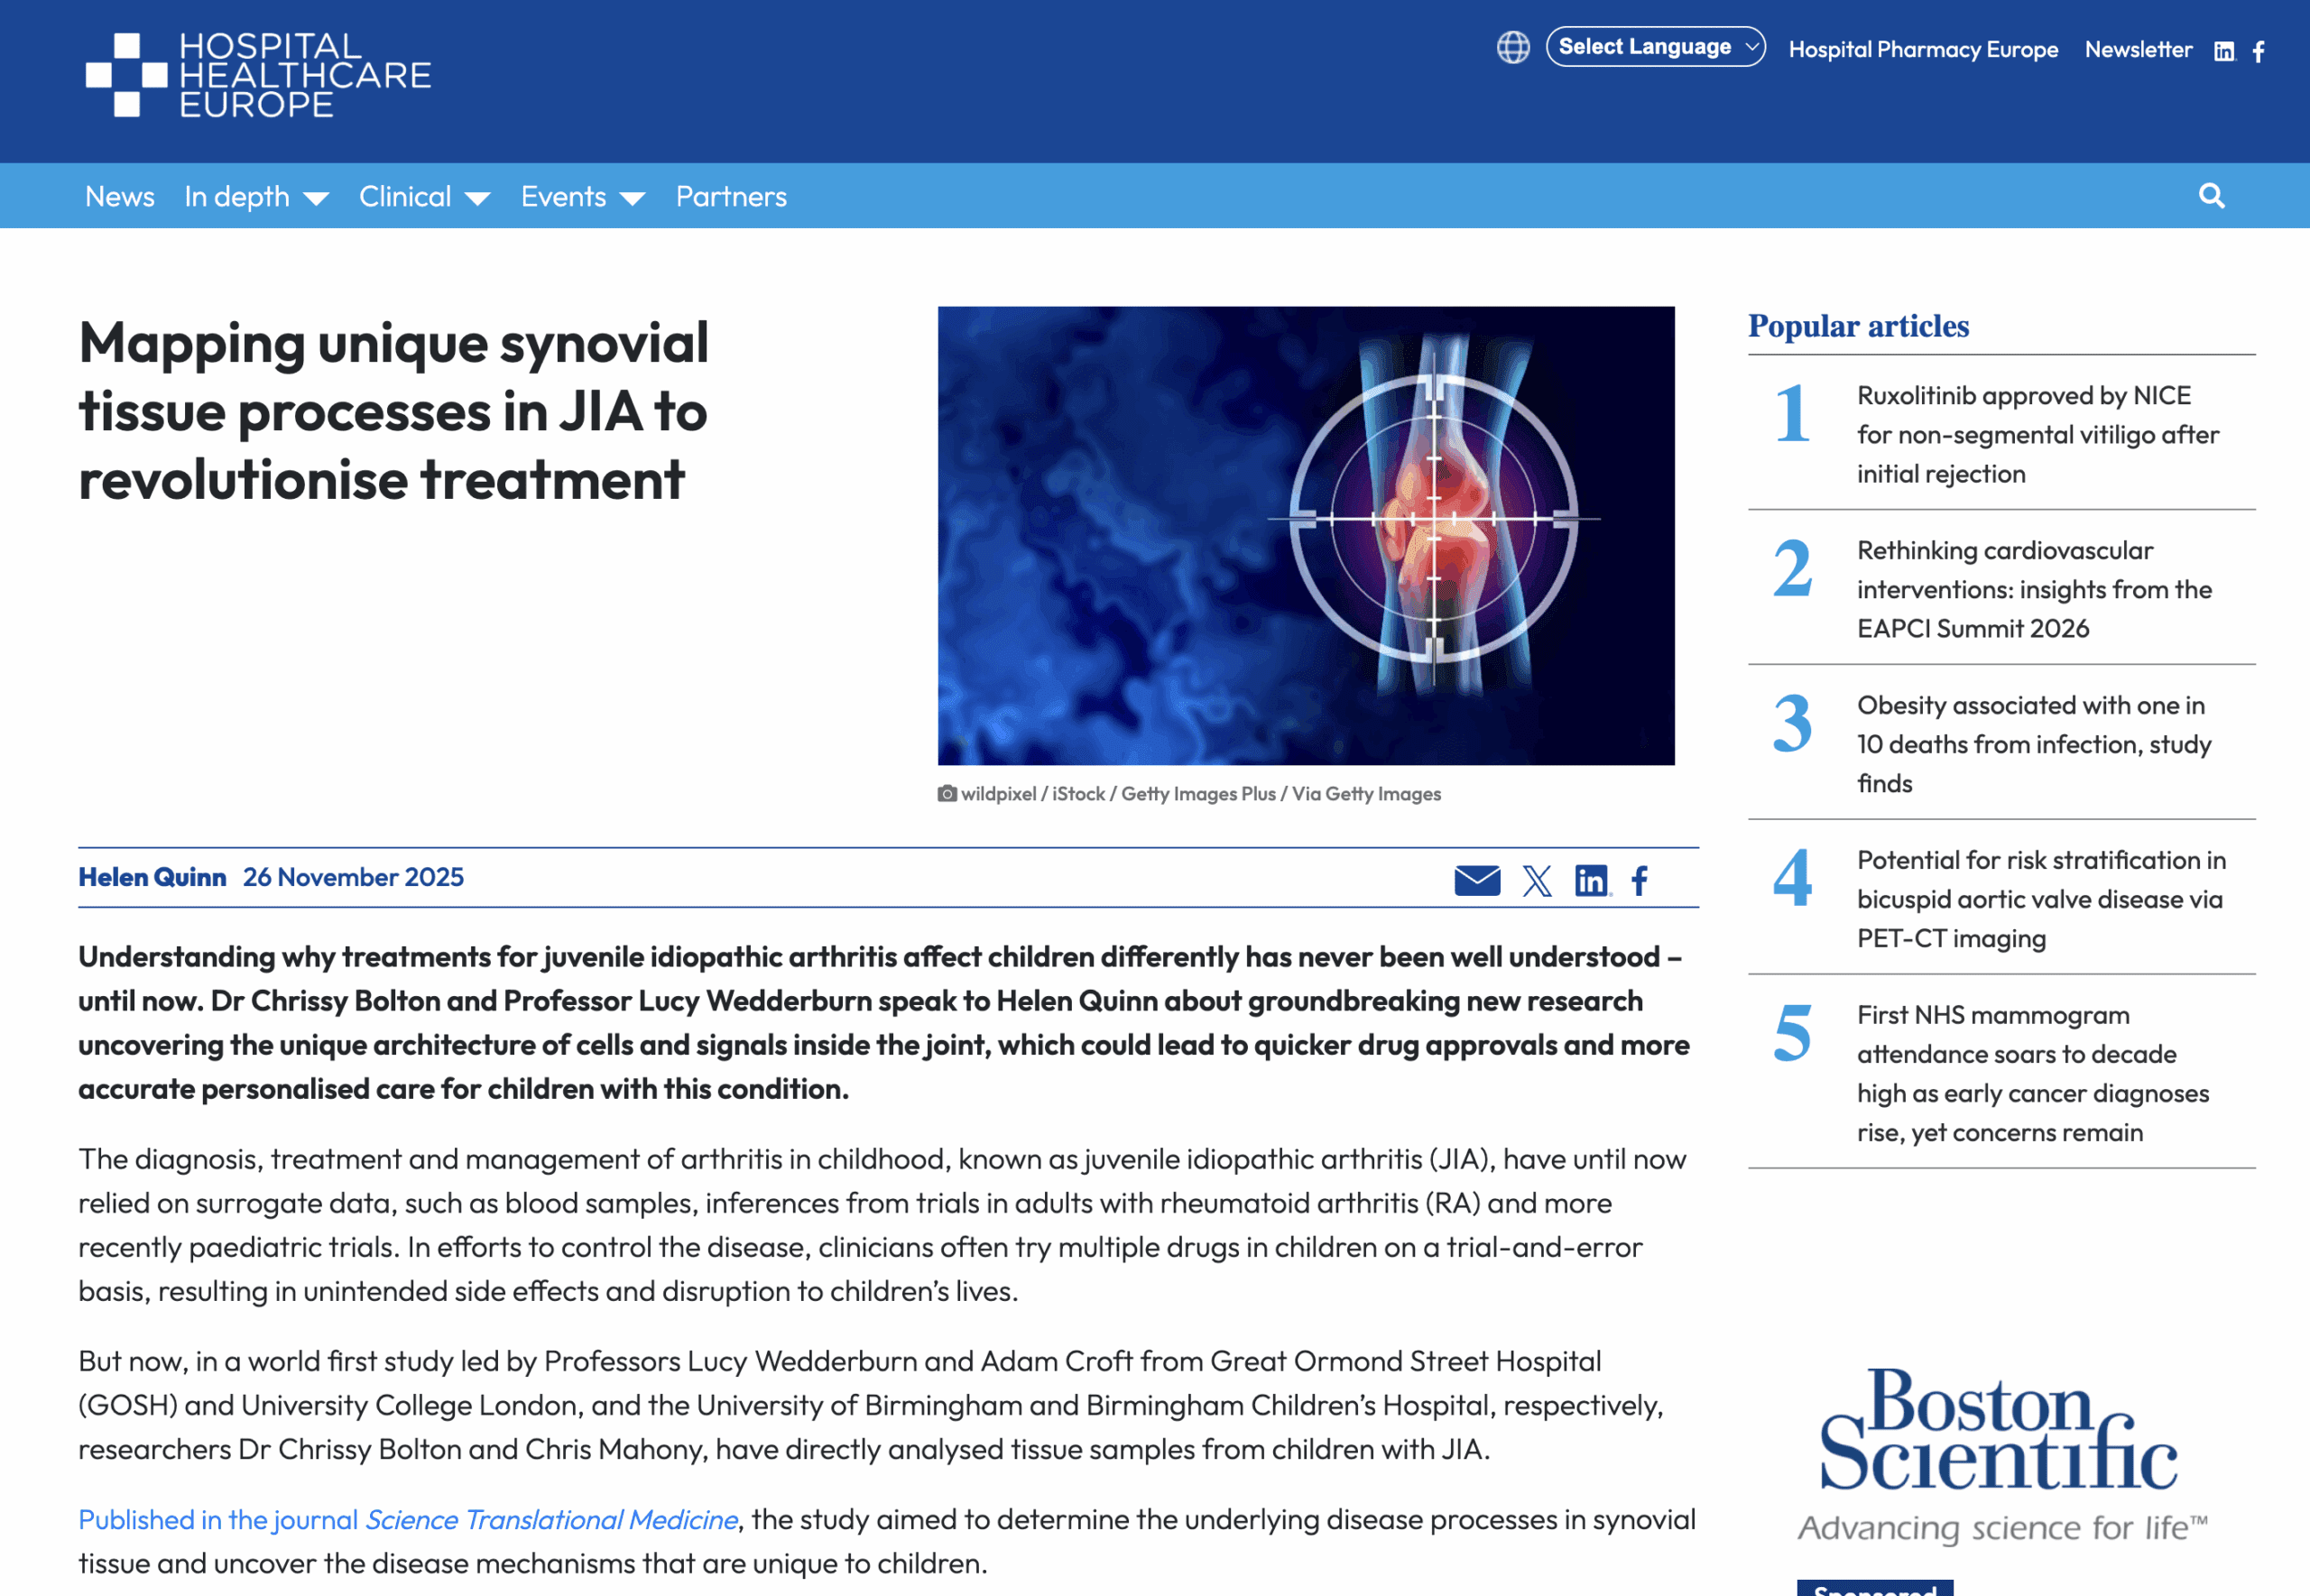Screen dimensions: 2310x1596
Task: Open the Newsletter page
Action: point(2139,49)
